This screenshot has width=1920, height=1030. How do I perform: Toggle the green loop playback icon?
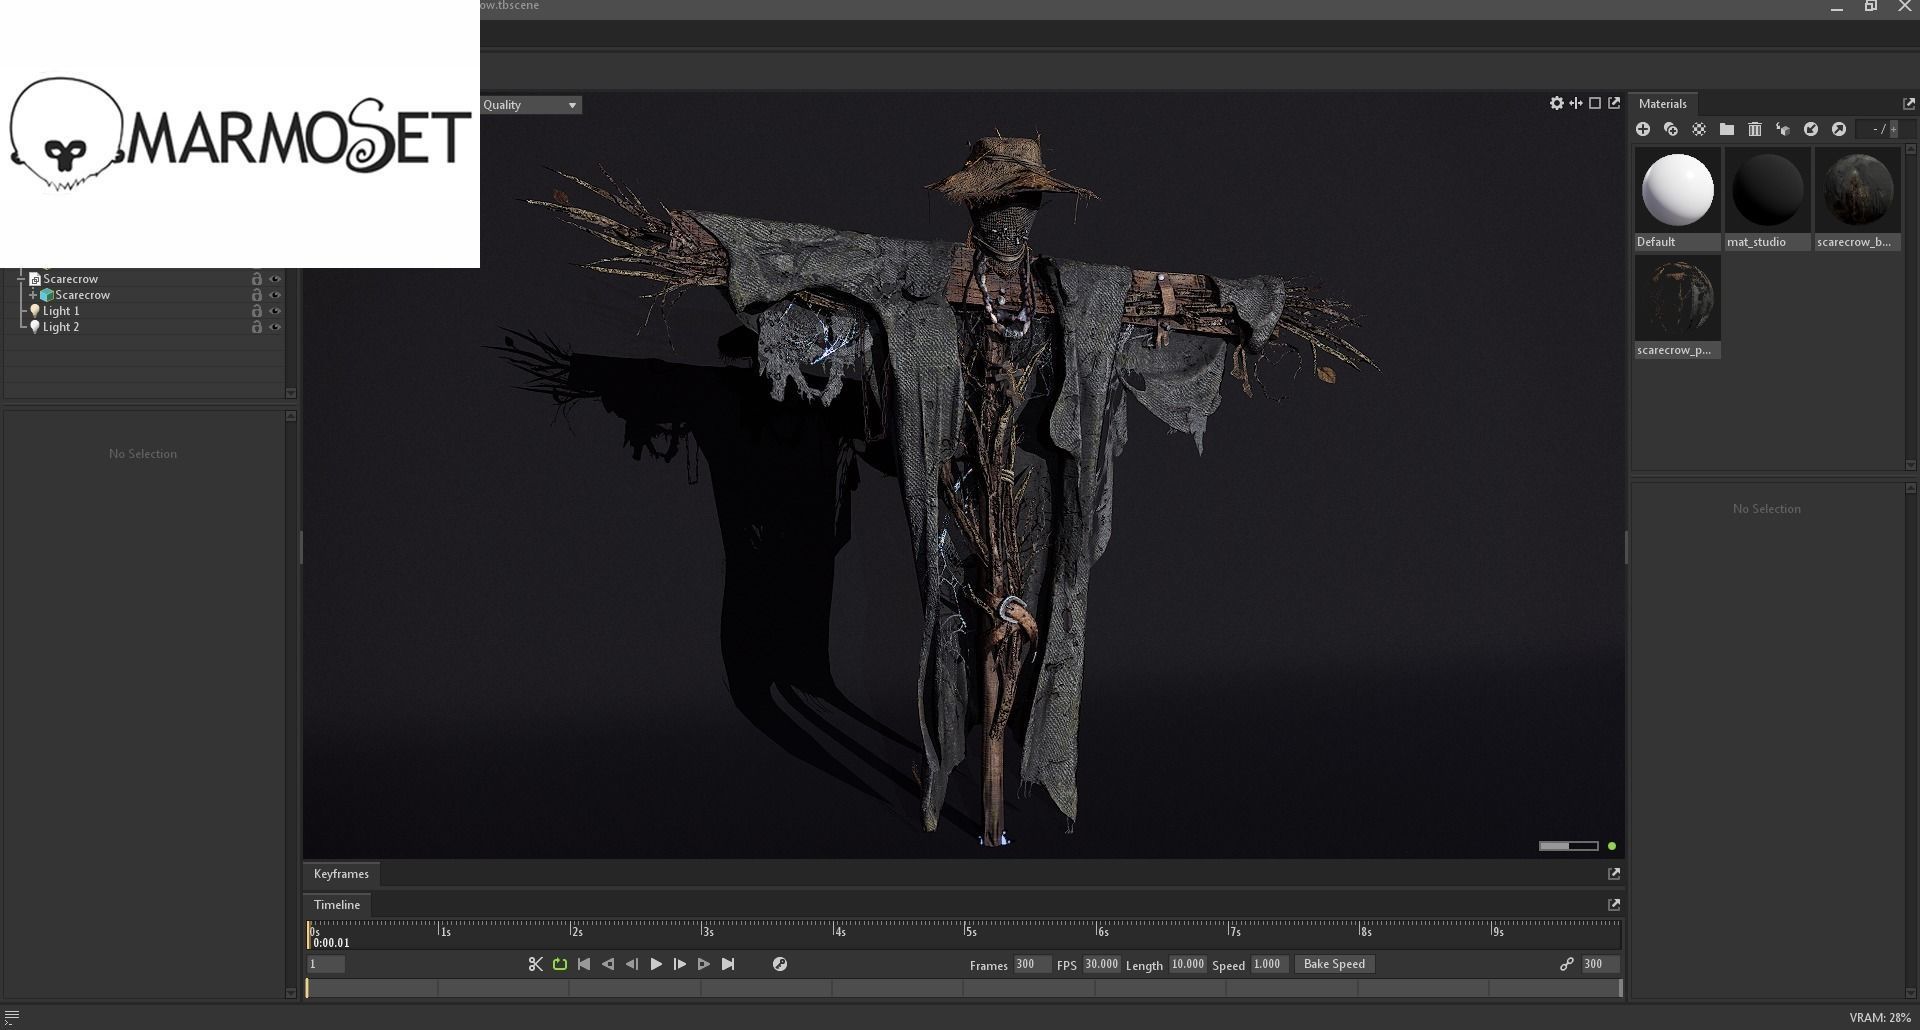click(x=560, y=964)
